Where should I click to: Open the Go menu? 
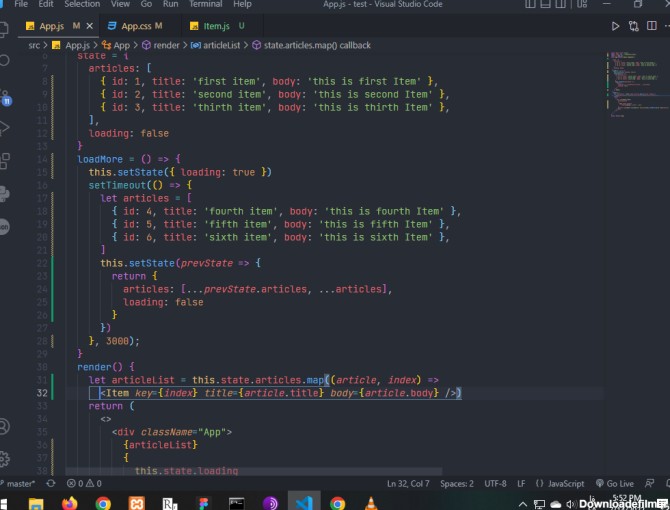(x=146, y=4)
